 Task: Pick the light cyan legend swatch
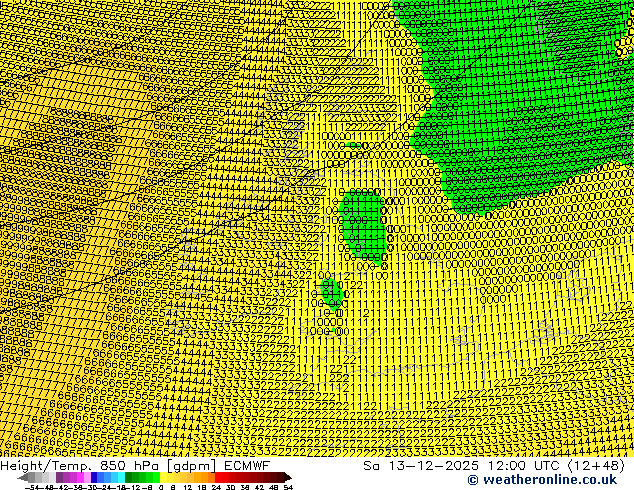[121, 477]
